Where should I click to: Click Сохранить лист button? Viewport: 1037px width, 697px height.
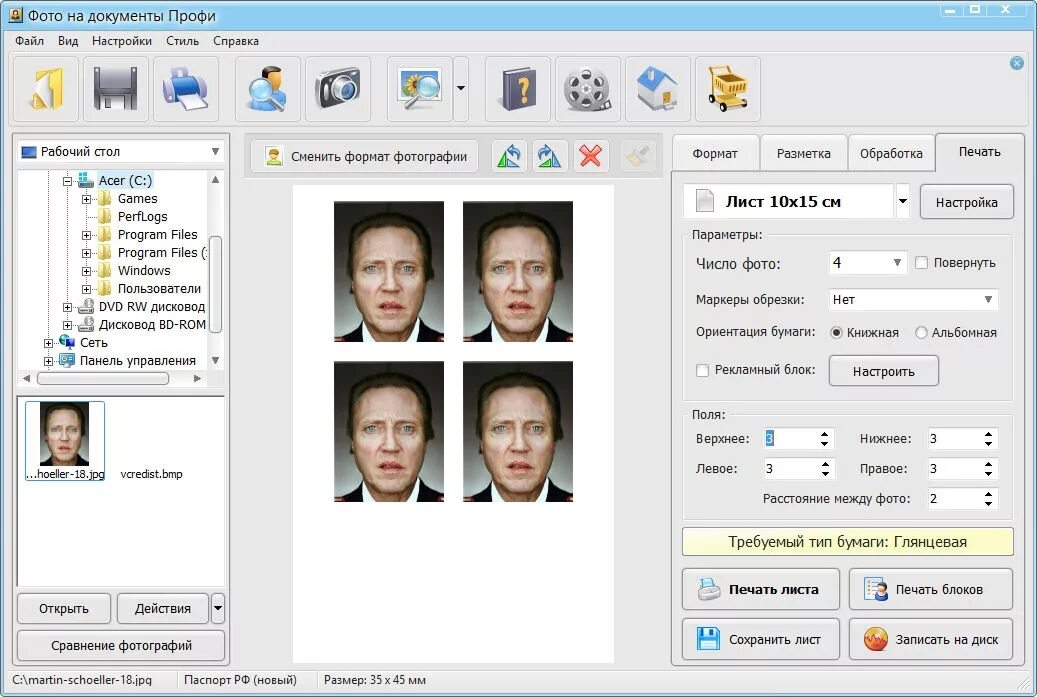pos(761,639)
